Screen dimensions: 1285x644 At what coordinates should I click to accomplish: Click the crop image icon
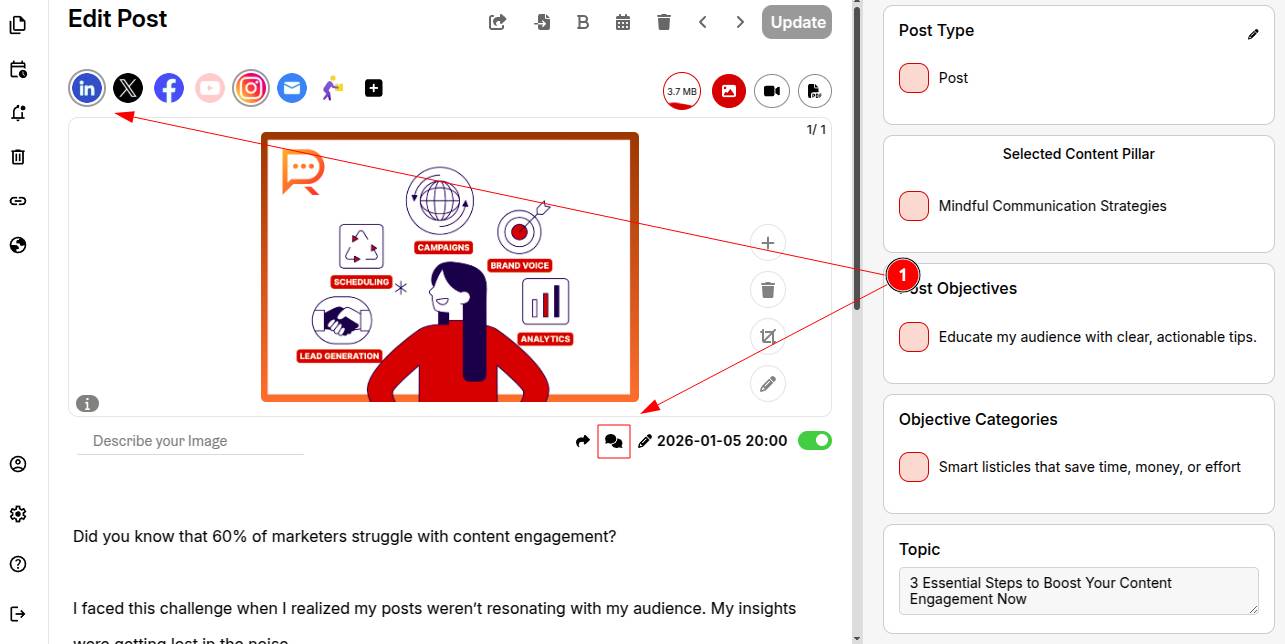coord(768,337)
